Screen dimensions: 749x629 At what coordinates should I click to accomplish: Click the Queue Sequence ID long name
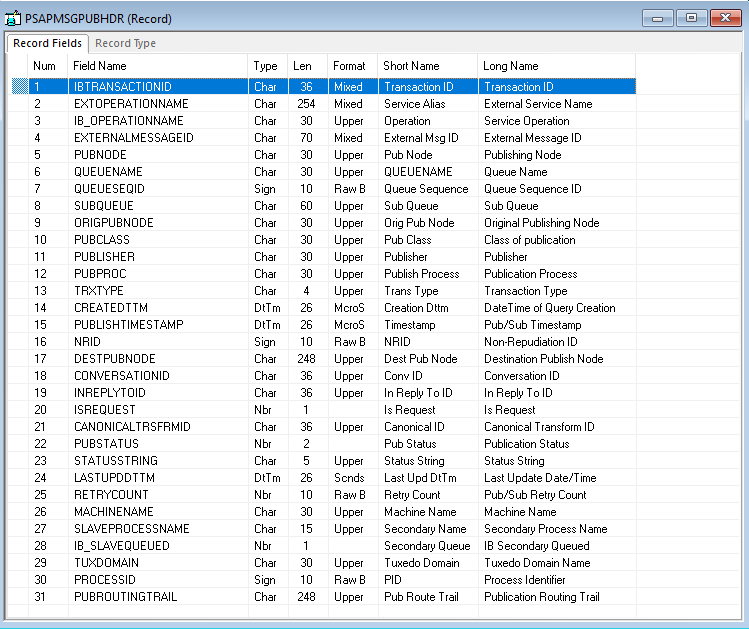tap(533, 189)
